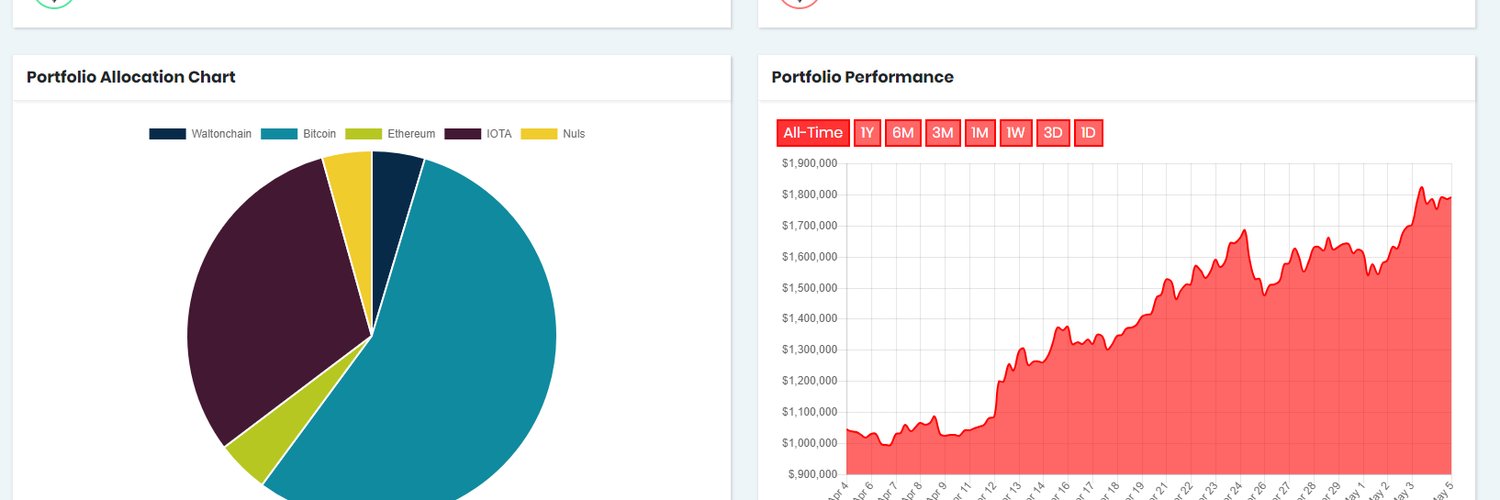Click the performance chart peak near May 3
Image resolution: width=1500 pixels, height=500 pixels.
tap(1421, 187)
